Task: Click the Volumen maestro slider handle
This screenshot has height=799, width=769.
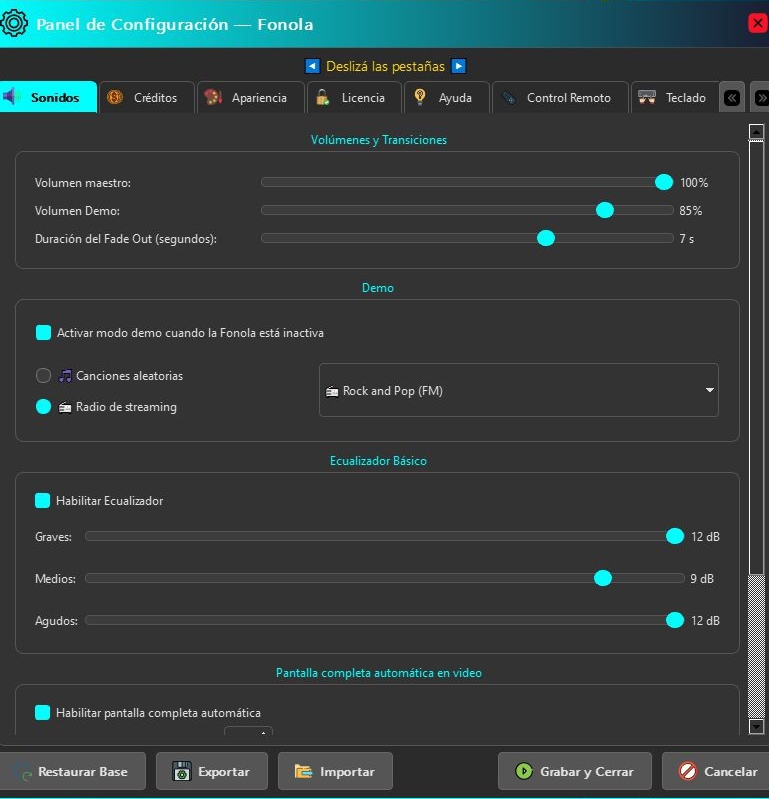Action: click(664, 182)
